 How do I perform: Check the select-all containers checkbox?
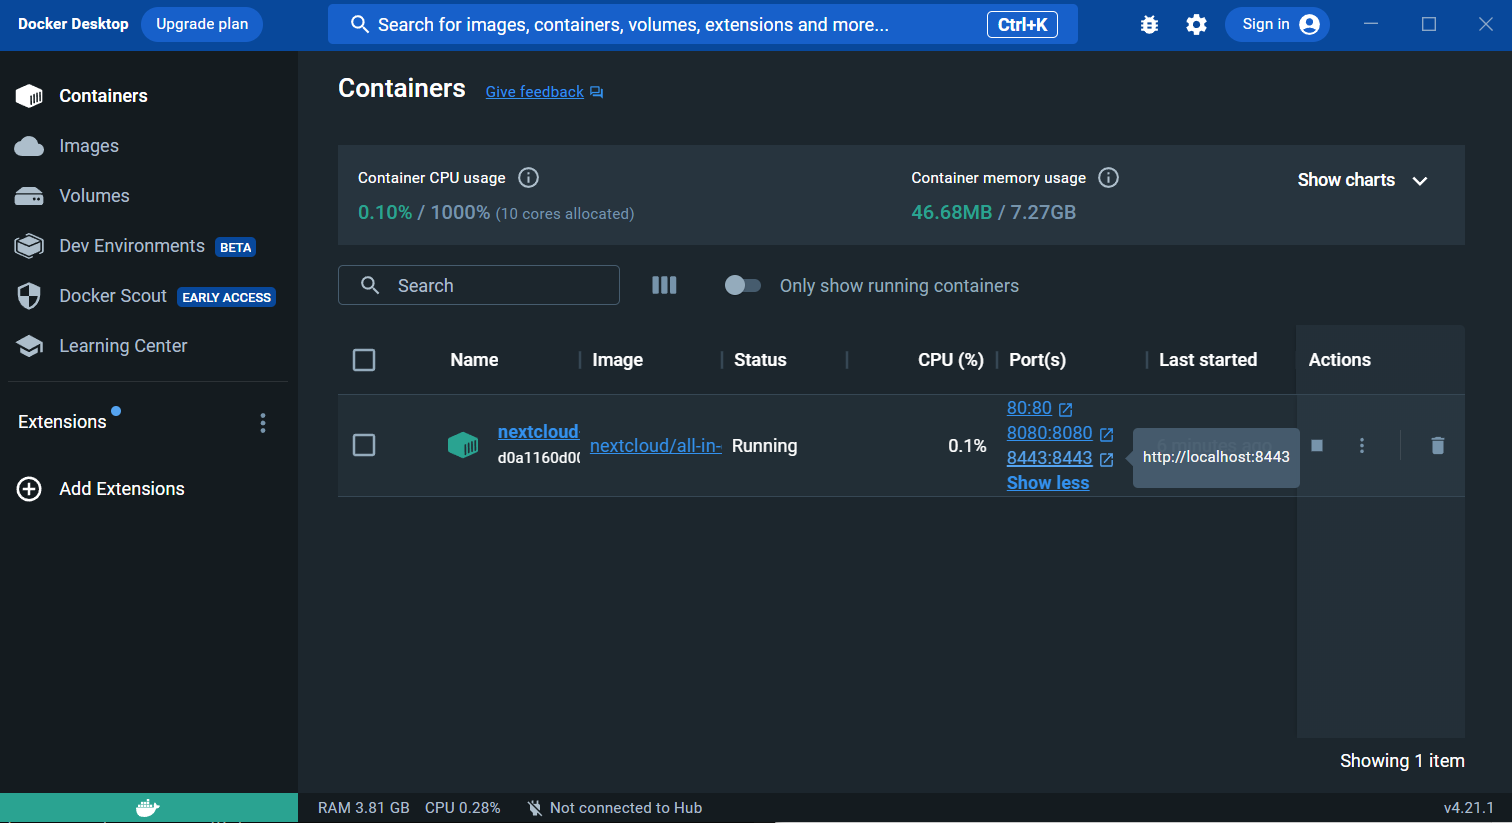coord(364,359)
